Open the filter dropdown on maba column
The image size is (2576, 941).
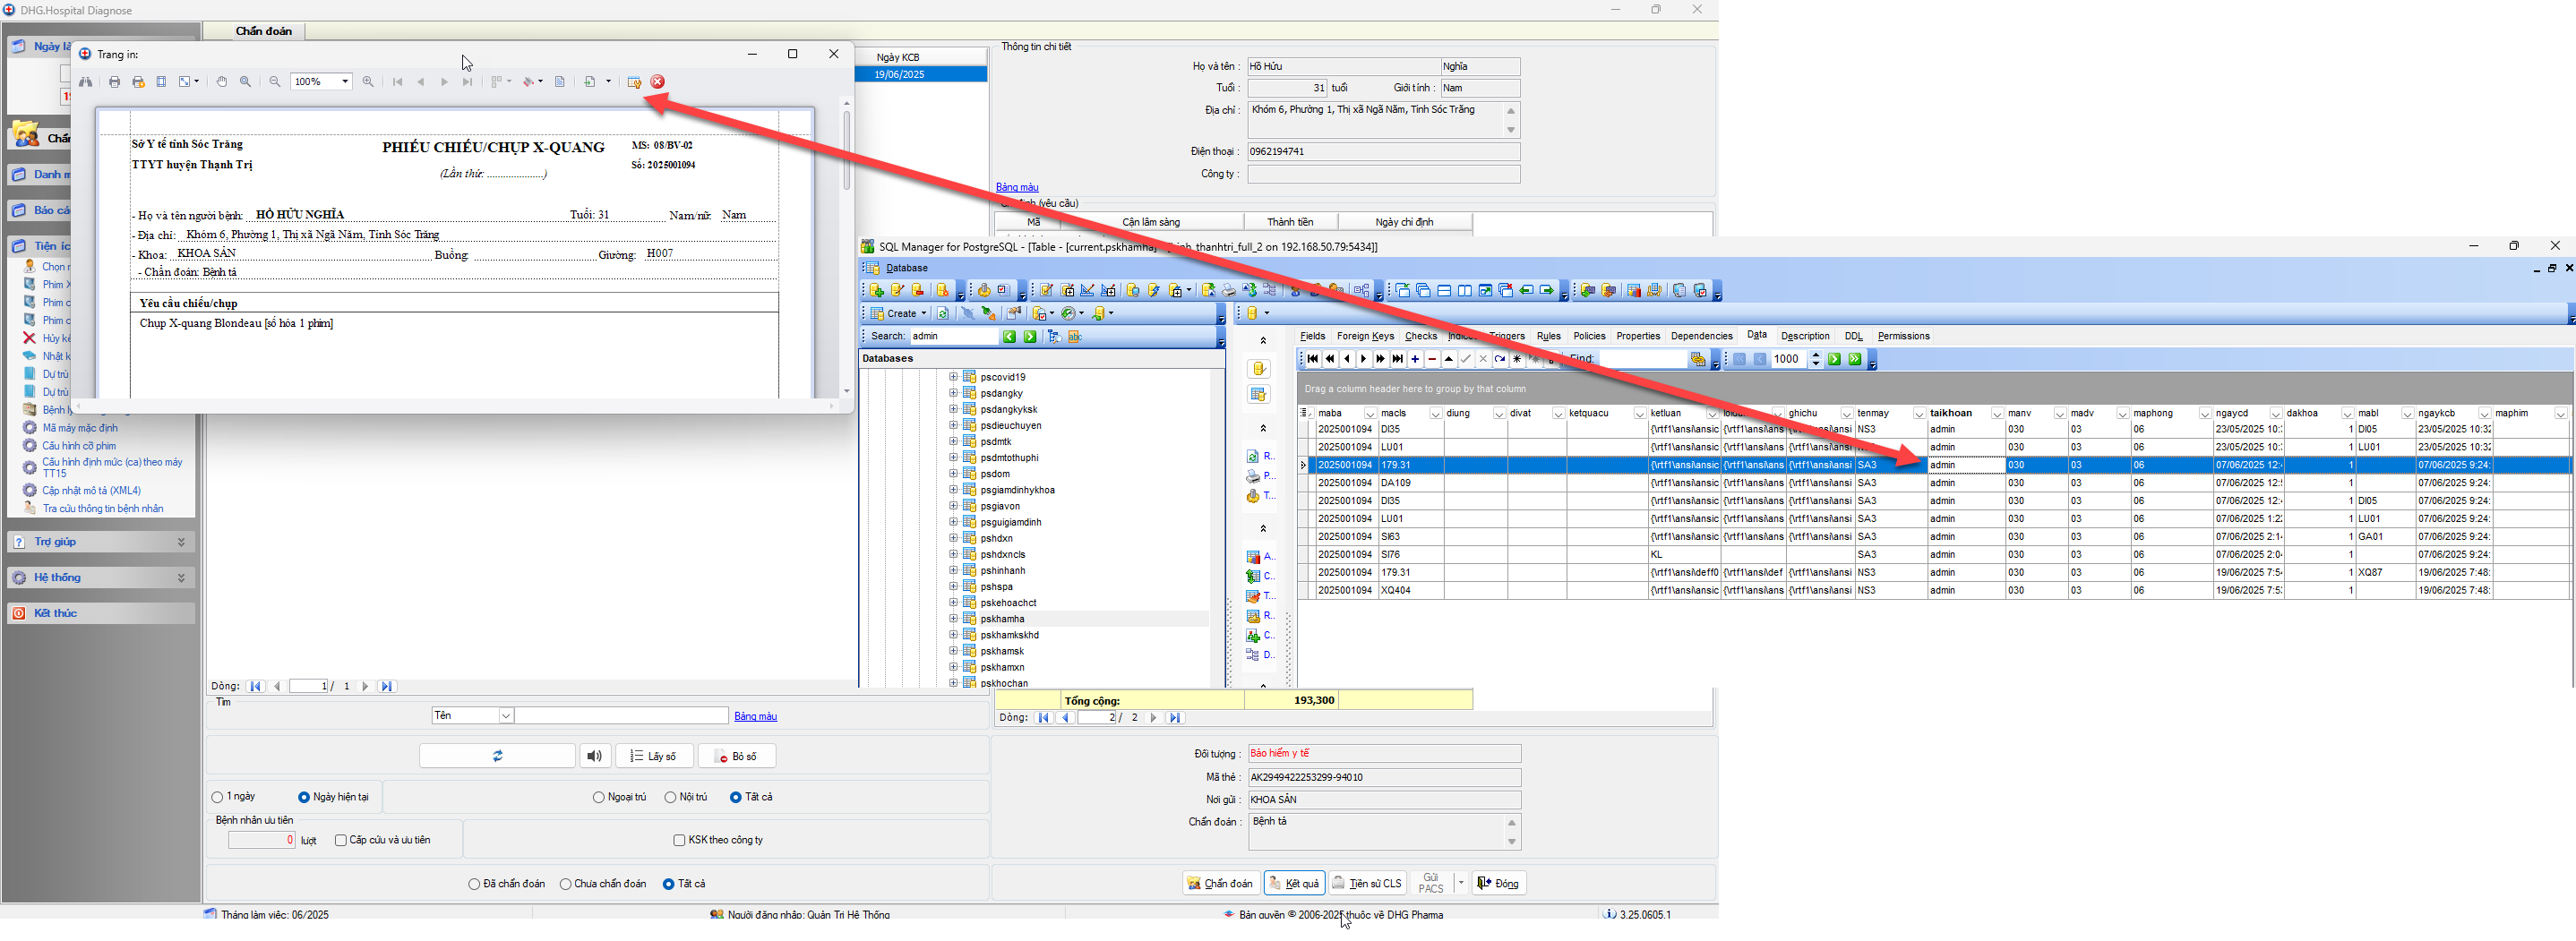click(x=1370, y=414)
